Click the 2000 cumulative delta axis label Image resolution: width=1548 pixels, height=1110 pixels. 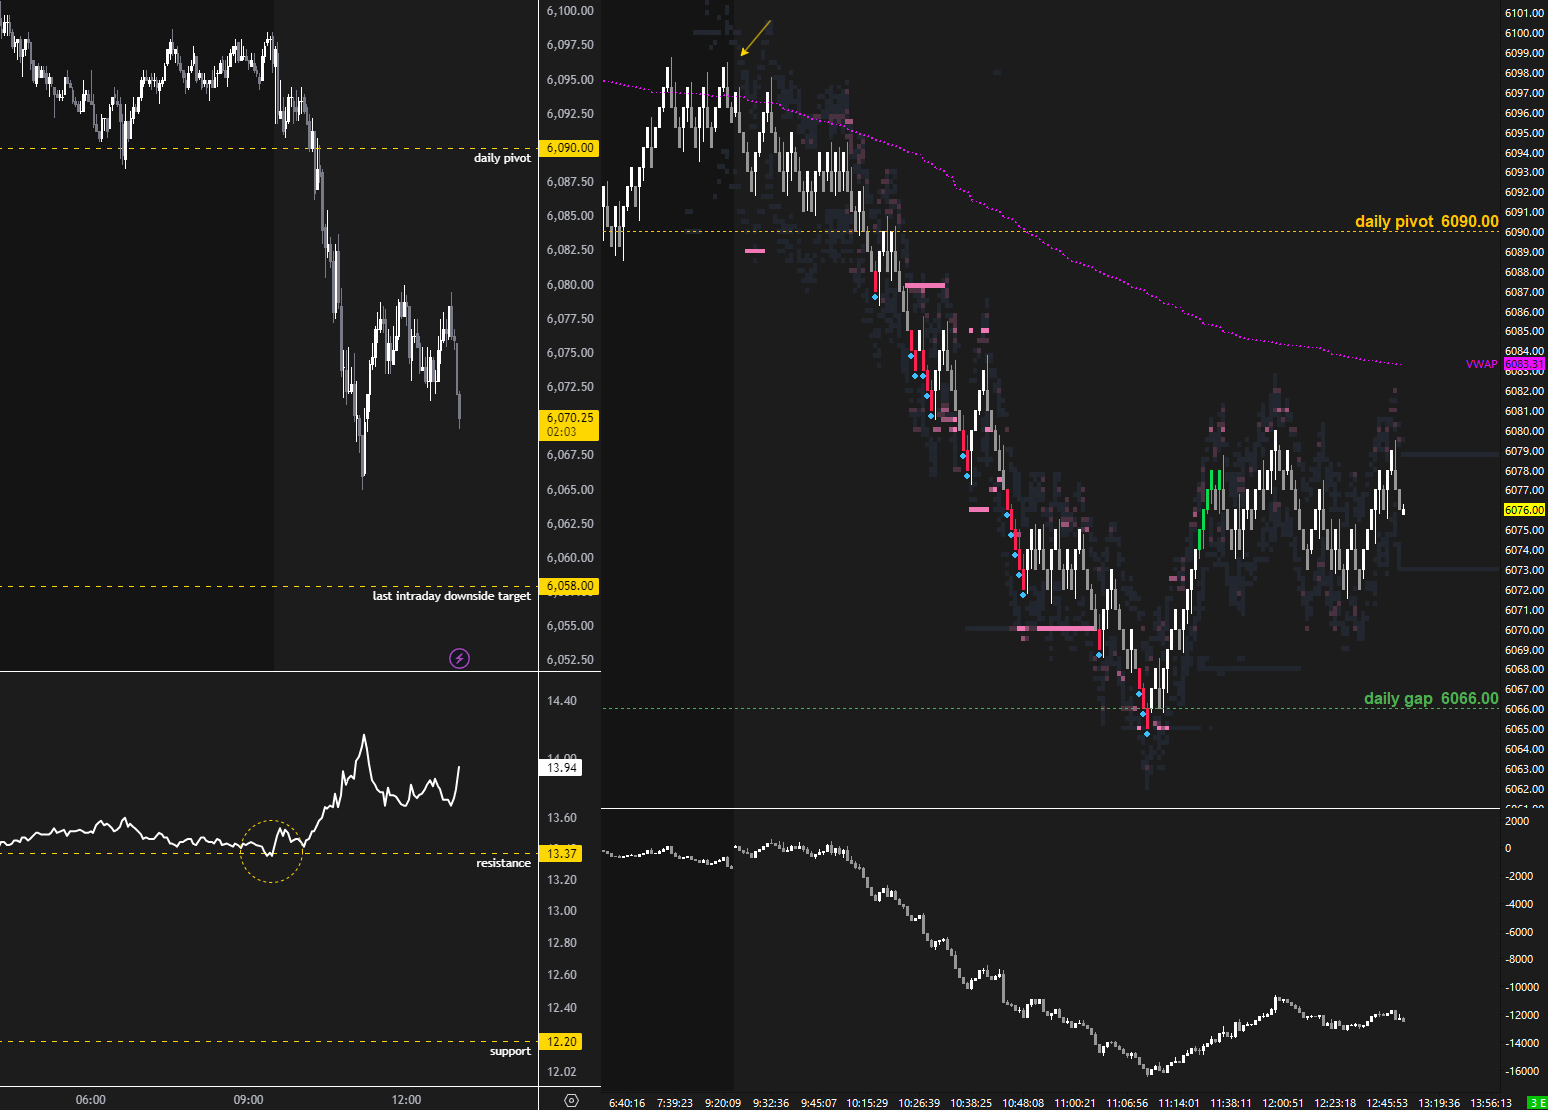point(1517,821)
